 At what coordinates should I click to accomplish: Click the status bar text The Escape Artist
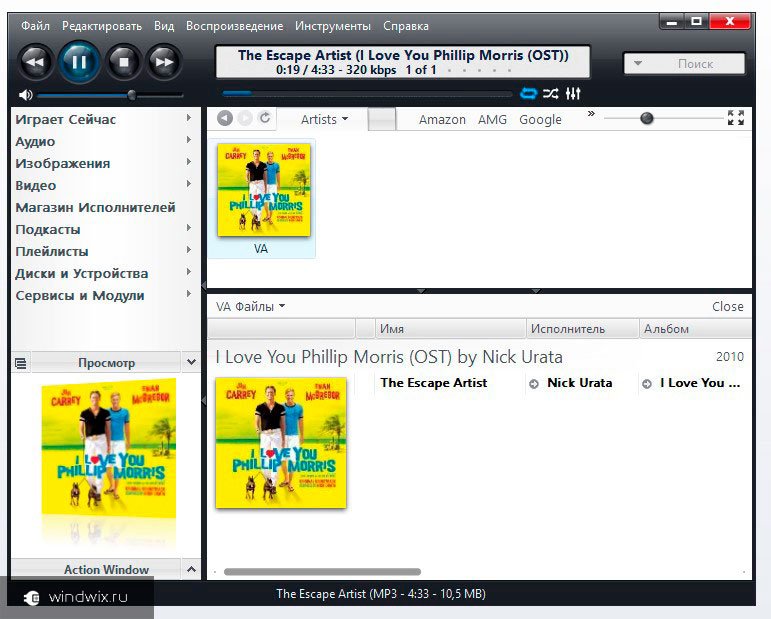[x=381, y=594]
